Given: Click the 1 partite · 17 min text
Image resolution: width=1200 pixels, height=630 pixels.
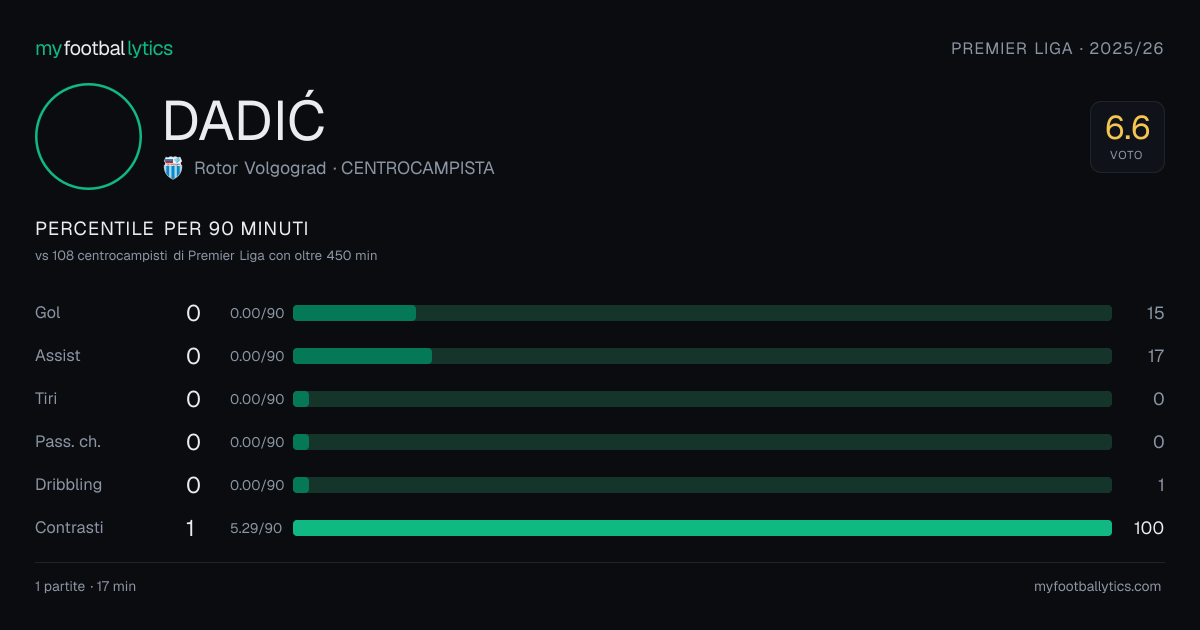Looking at the screenshot, I should point(86,587).
